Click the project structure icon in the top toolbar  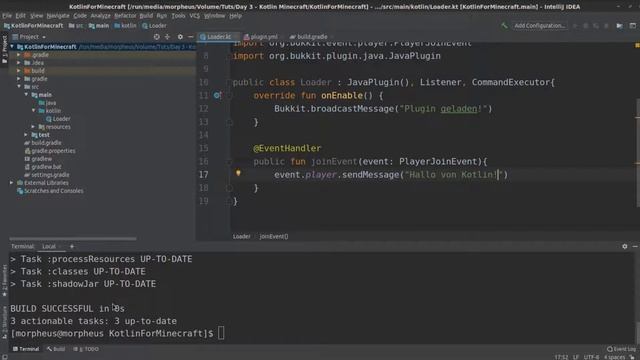click(619, 26)
